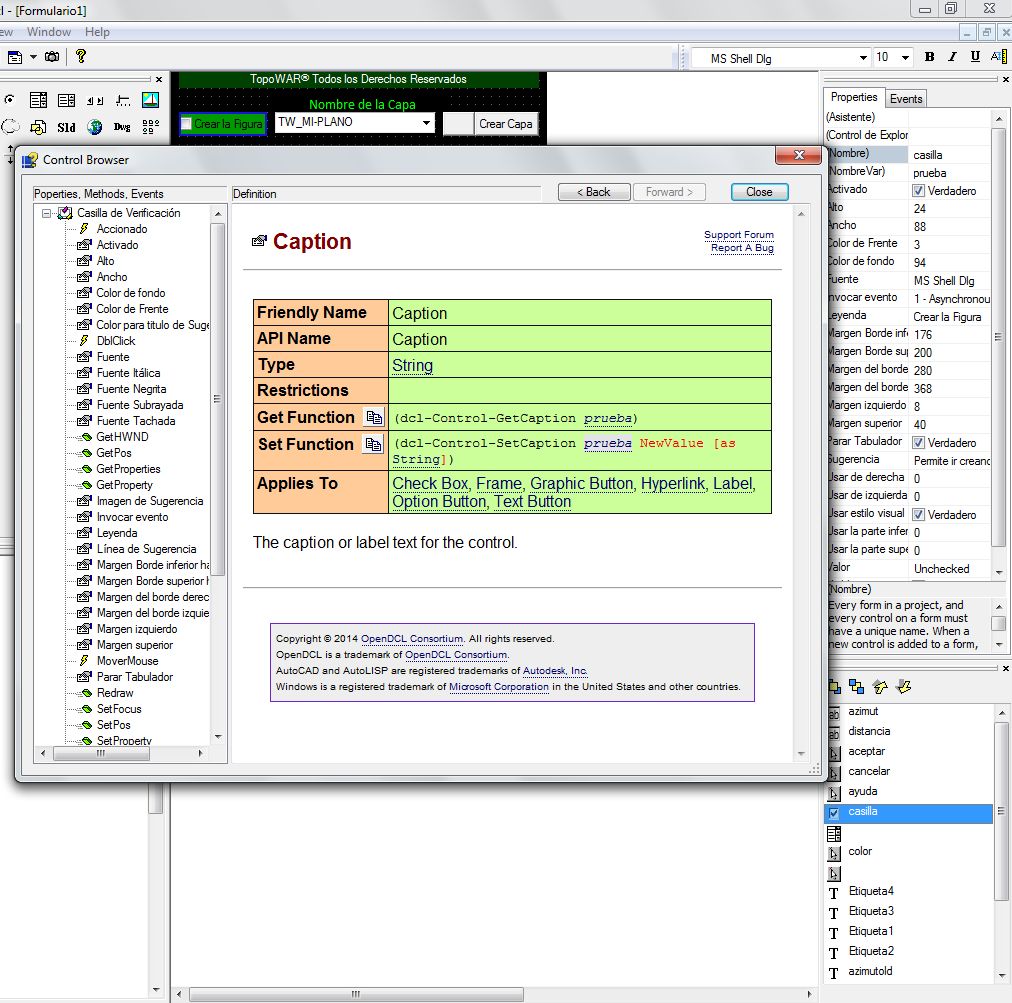
Task: Select the Sld slide control tool
Action: (x=66, y=127)
